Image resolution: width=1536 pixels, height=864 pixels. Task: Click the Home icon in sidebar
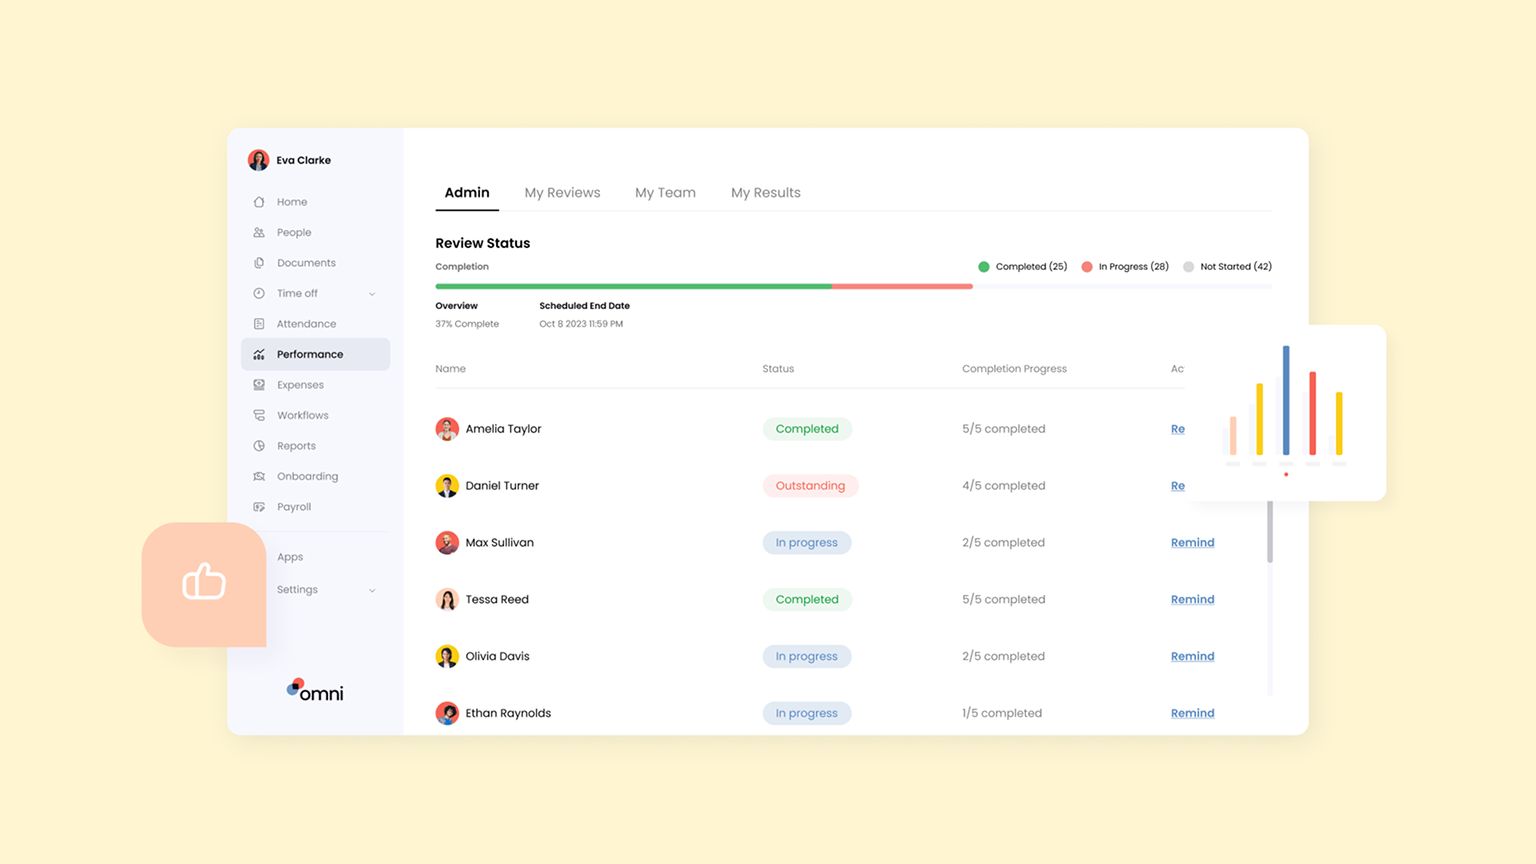click(x=259, y=202)
